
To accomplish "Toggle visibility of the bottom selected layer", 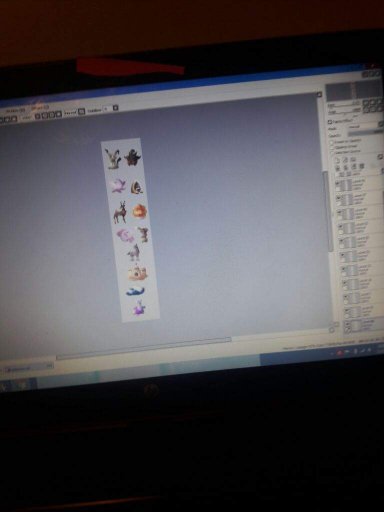I will click(x=348, y=323).
